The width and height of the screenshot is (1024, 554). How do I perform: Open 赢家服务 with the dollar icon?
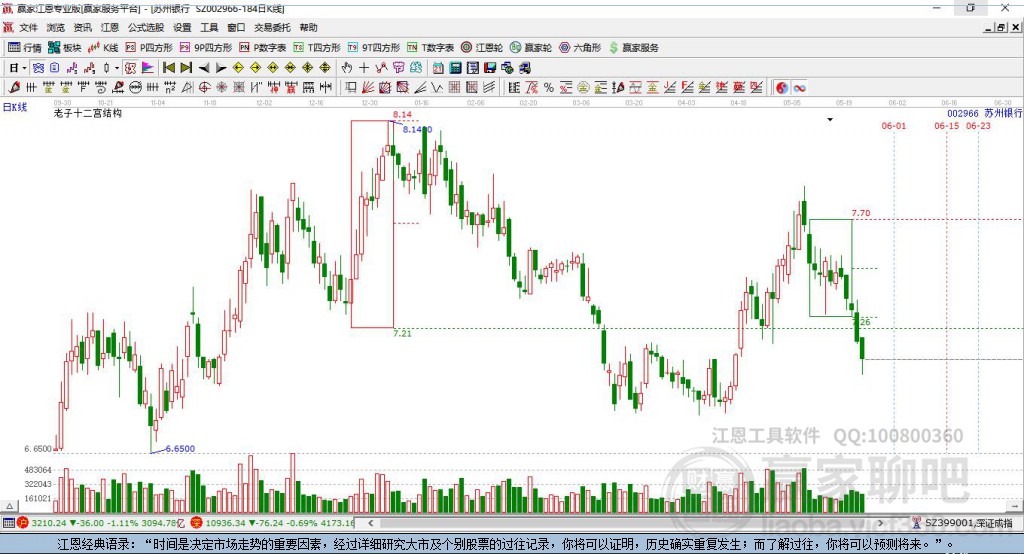click(633, 48)
